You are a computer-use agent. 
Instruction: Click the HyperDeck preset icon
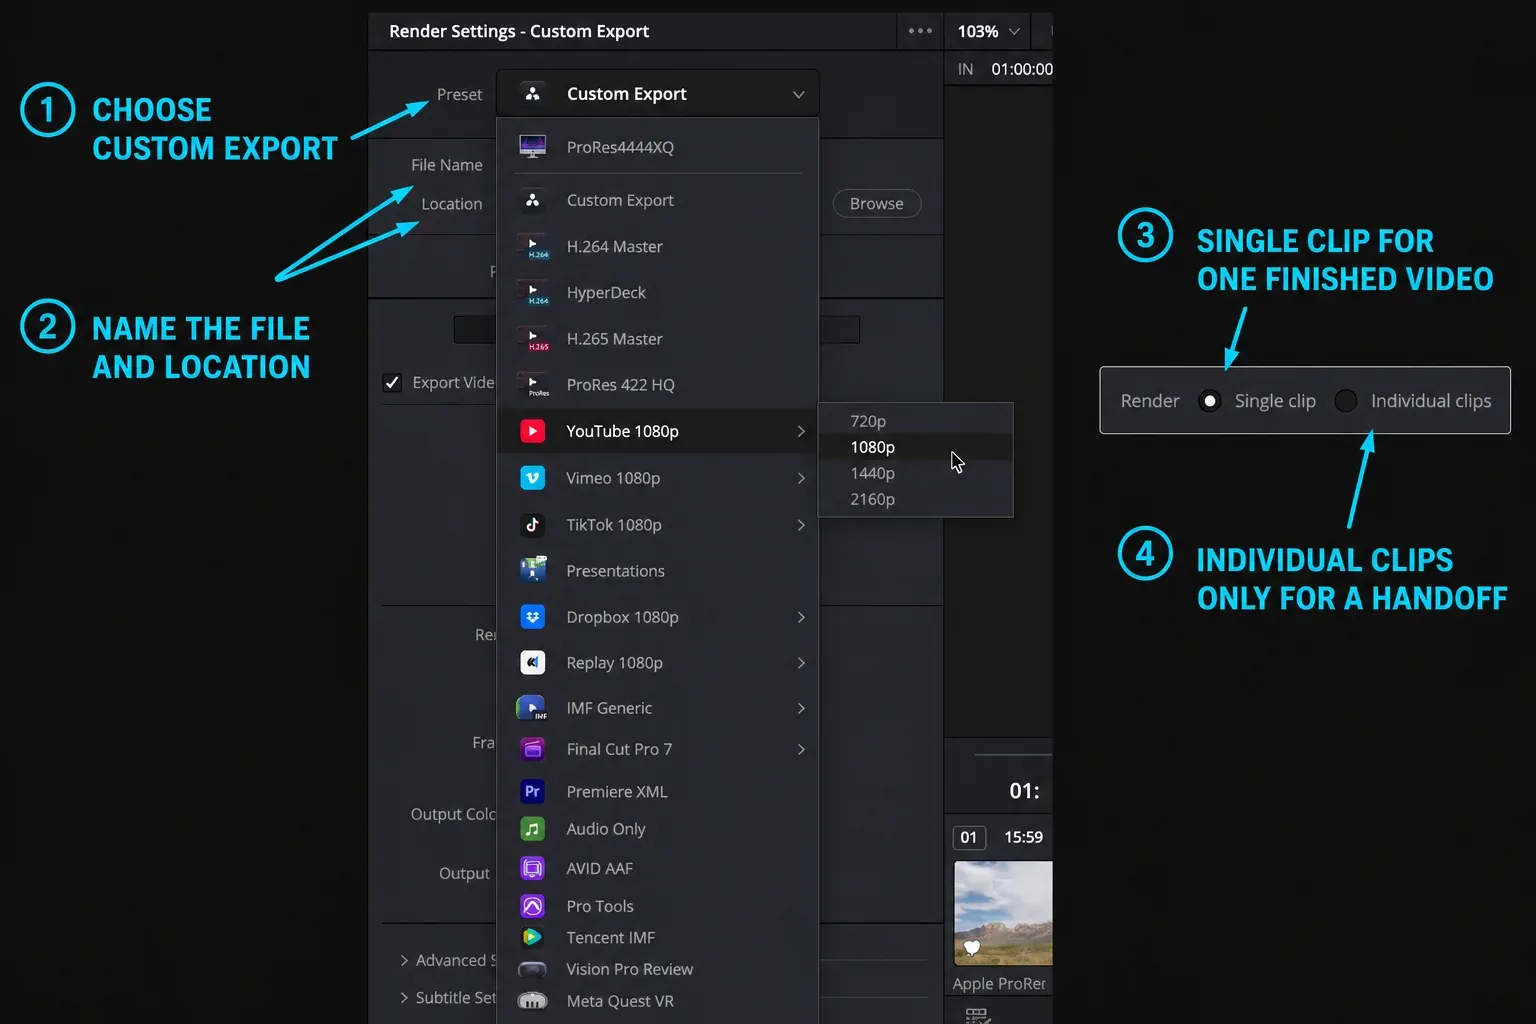click(x=532, y=292)
